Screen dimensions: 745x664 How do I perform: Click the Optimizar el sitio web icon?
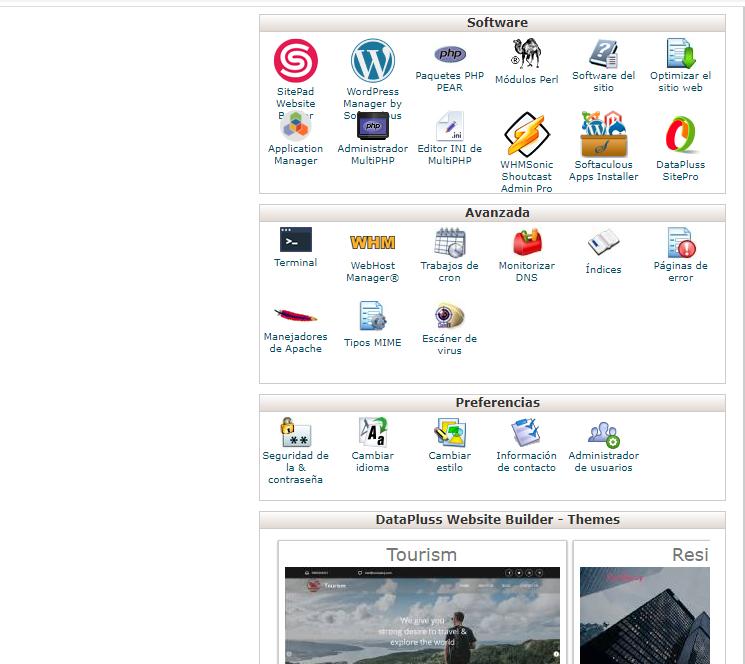680,54
